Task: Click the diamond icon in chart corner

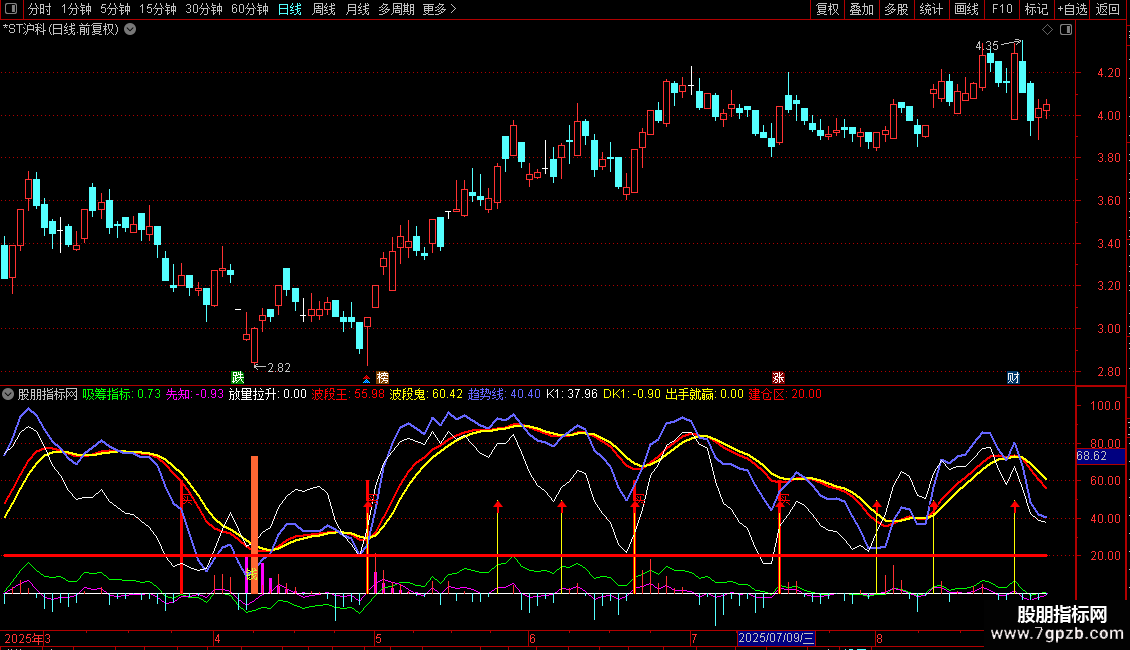Action: point(1048,30)
